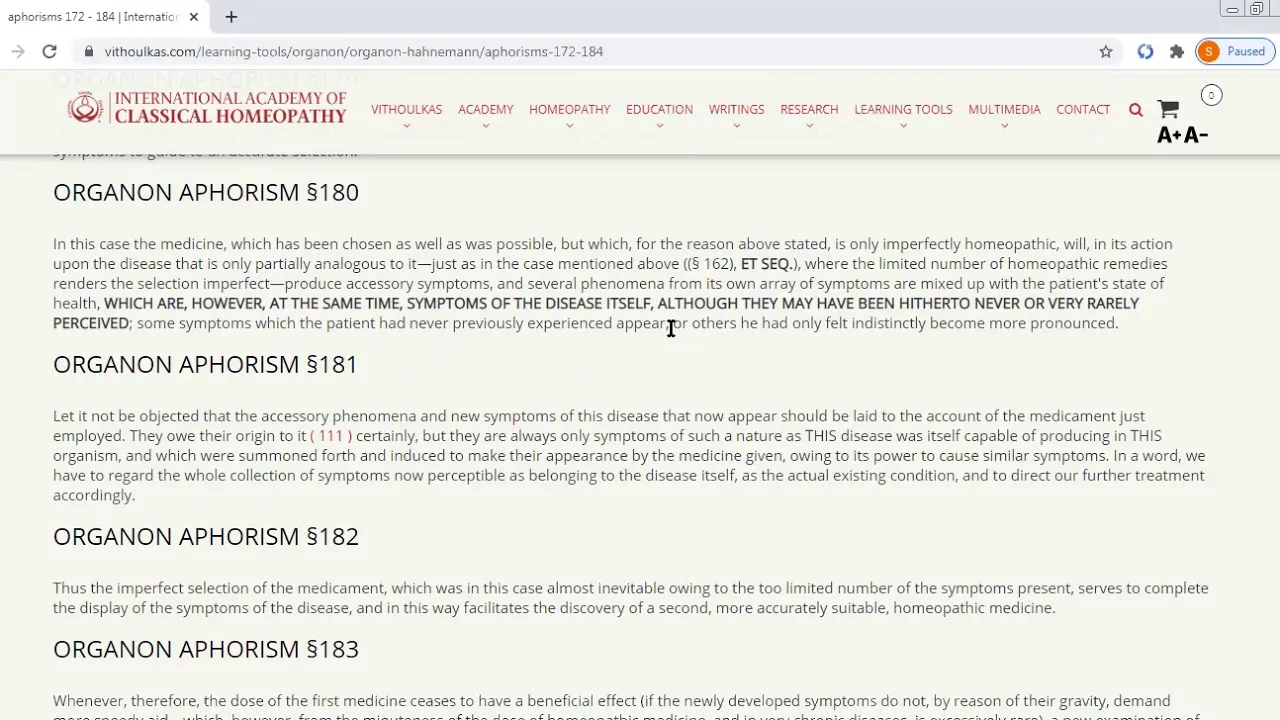Expand the chevron under RESEARCH

click(x=809, y=126)
